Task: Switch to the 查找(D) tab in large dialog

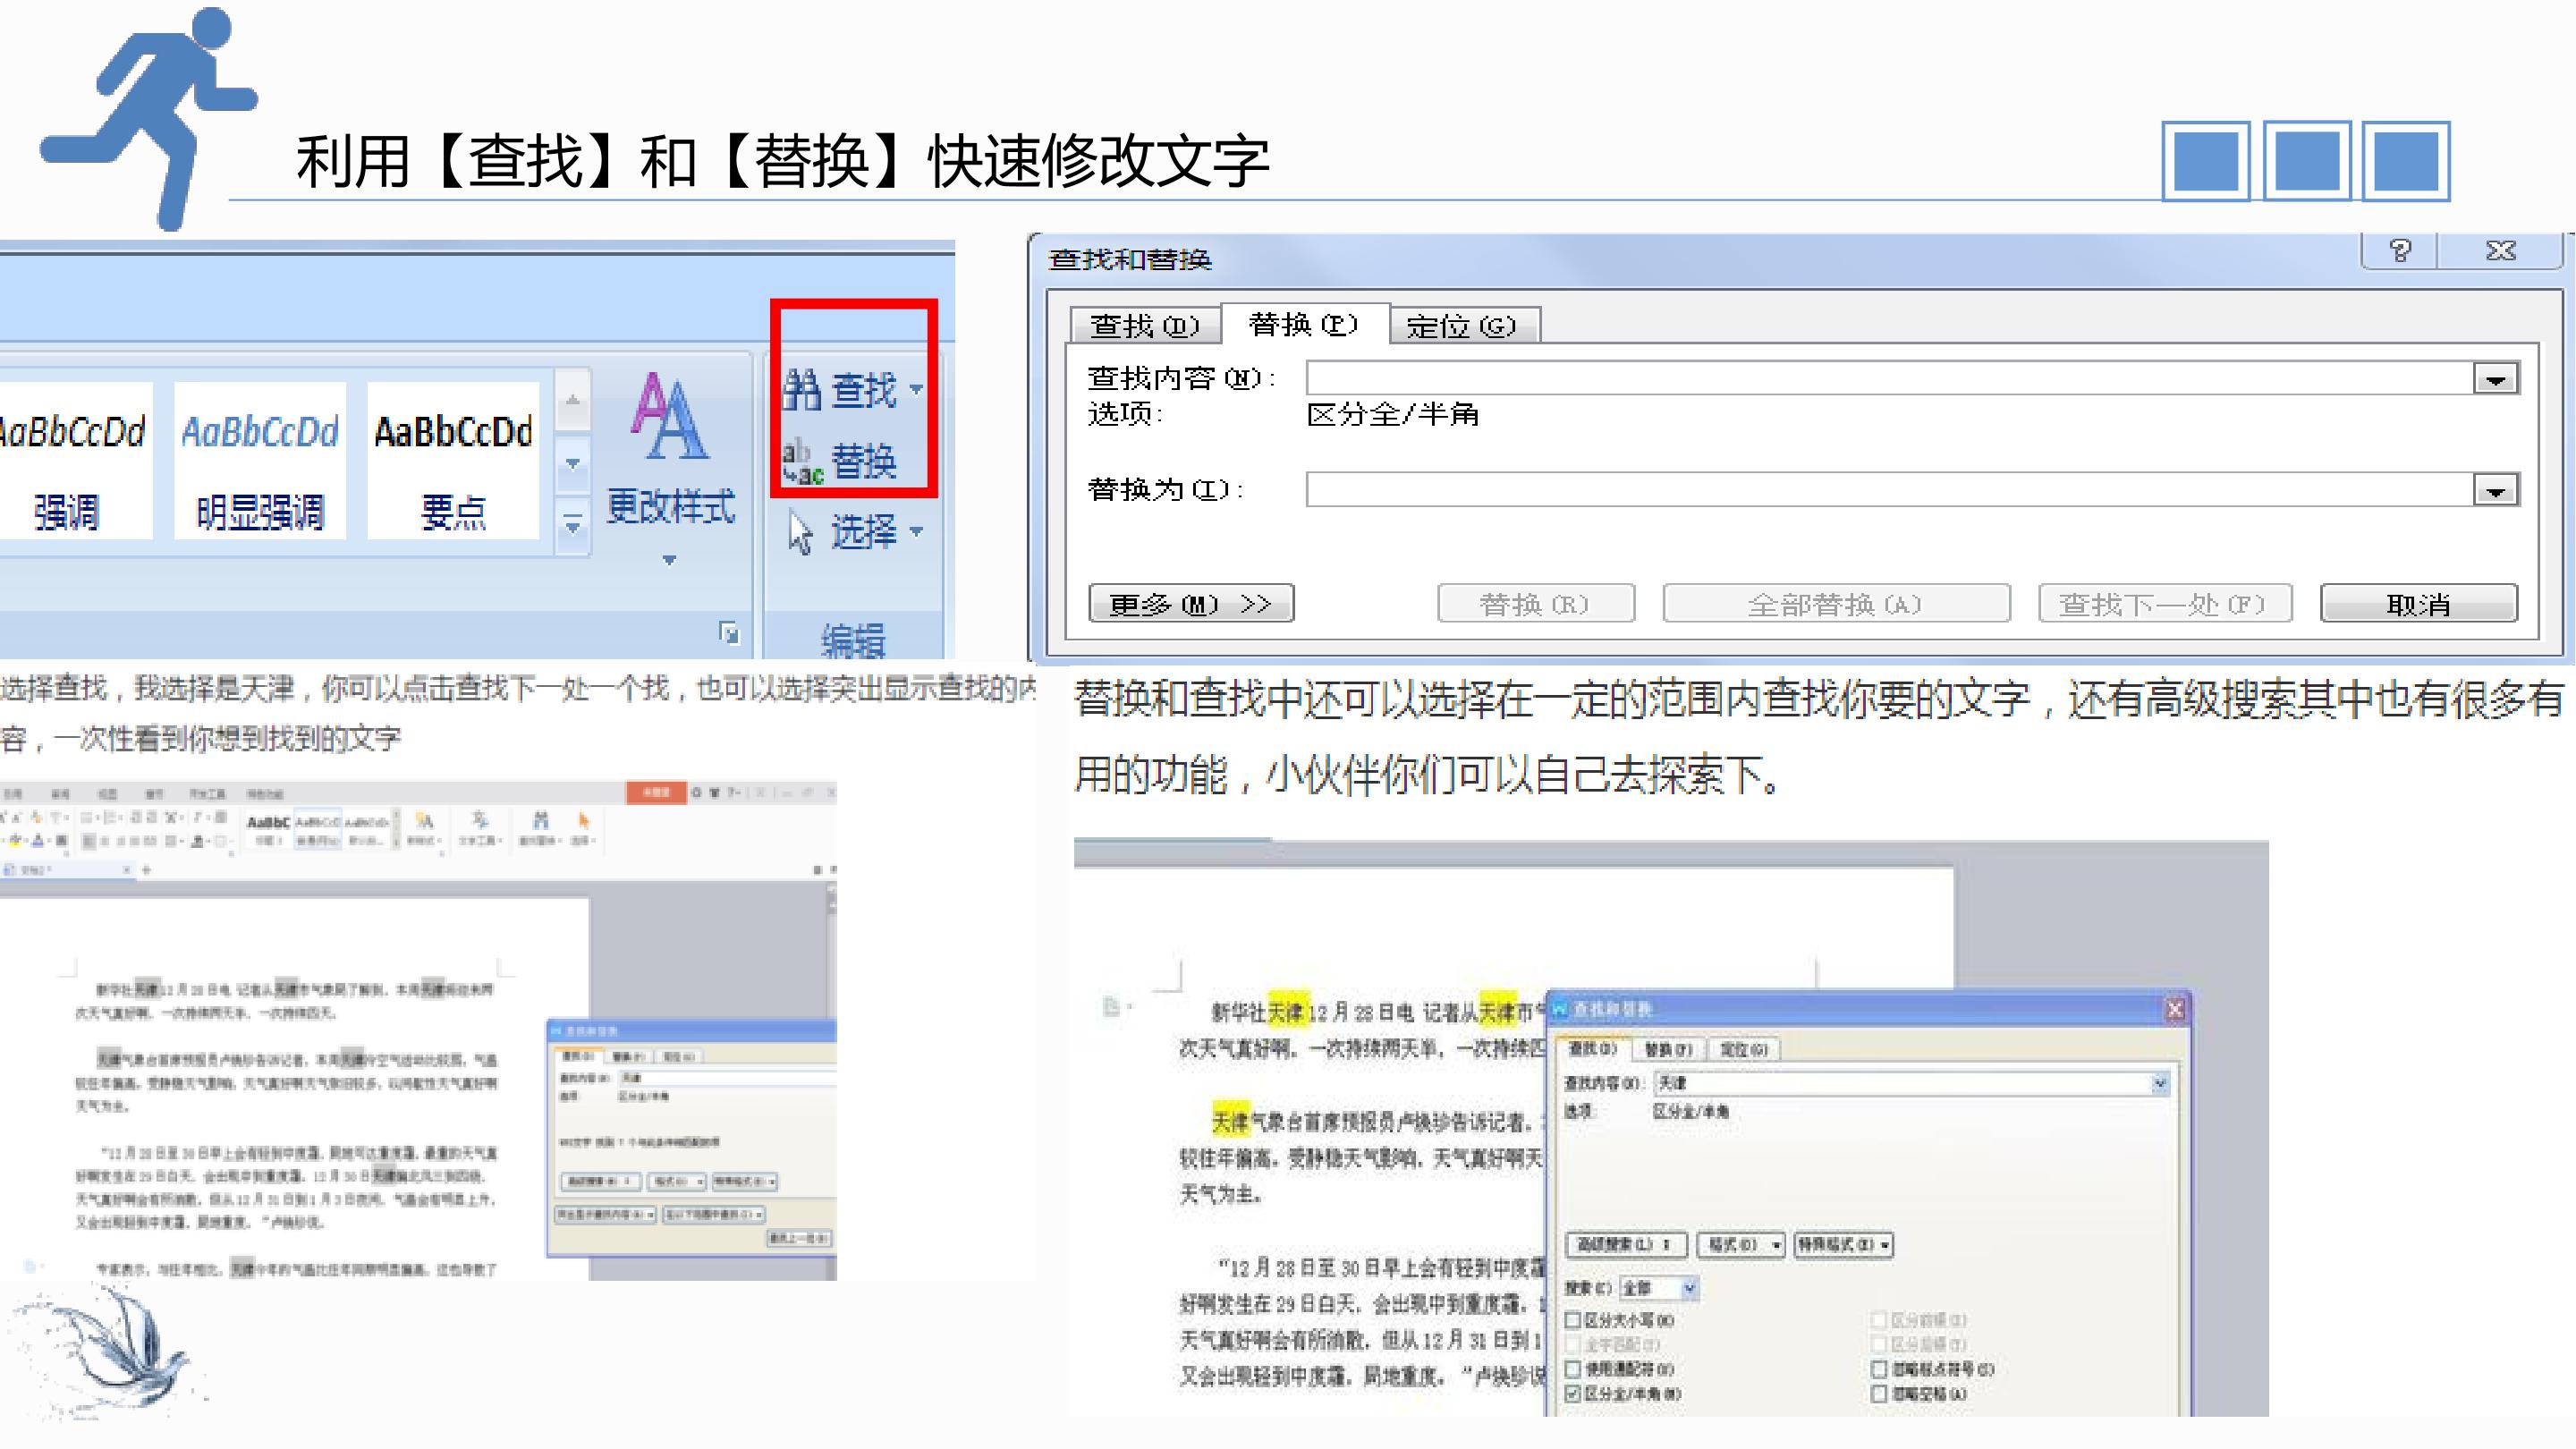Action: [1144, 326]
